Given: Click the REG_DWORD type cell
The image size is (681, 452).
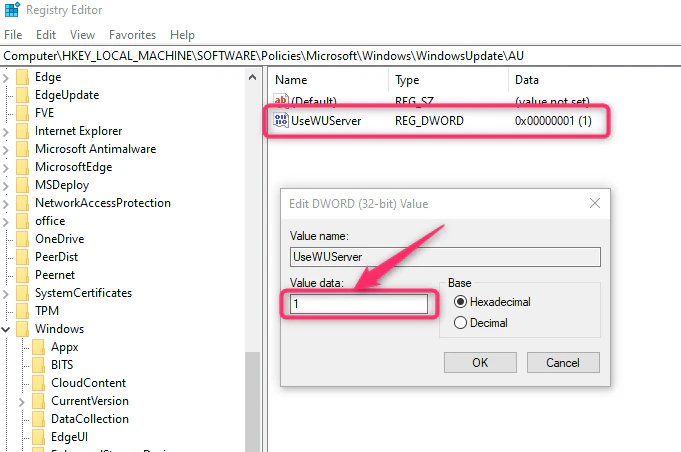Looking at the screenshot, I should tap(429, 121).
